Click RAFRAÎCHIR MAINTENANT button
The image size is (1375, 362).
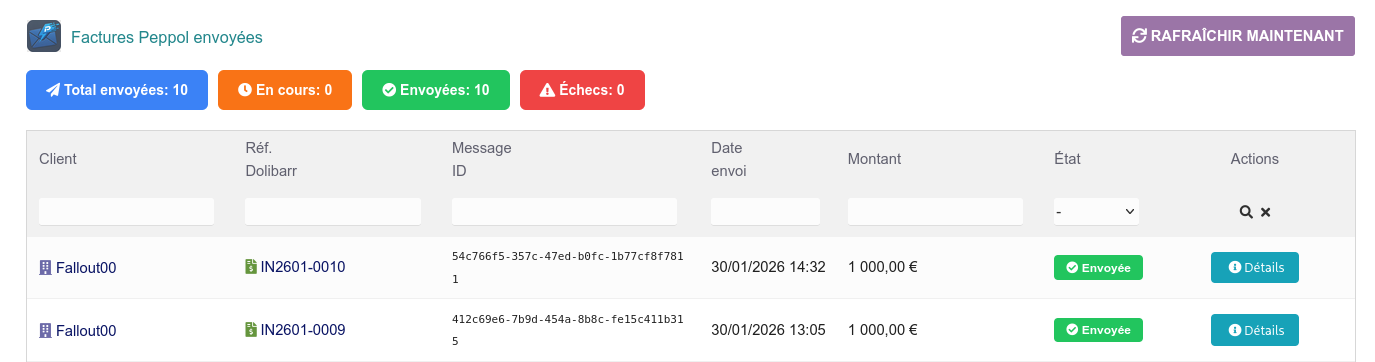click(x=1238, y=36)
